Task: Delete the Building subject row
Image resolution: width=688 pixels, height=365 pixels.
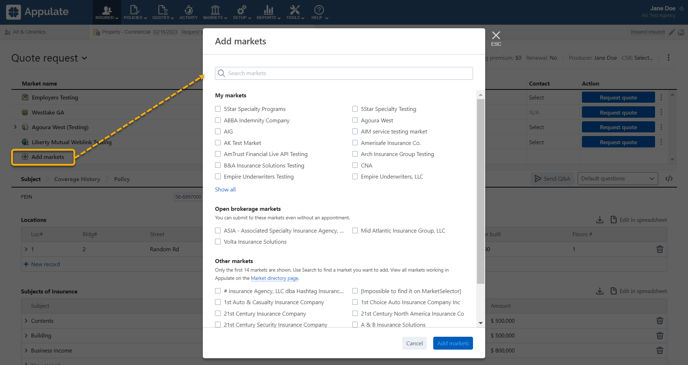Action: coord(659,336)
